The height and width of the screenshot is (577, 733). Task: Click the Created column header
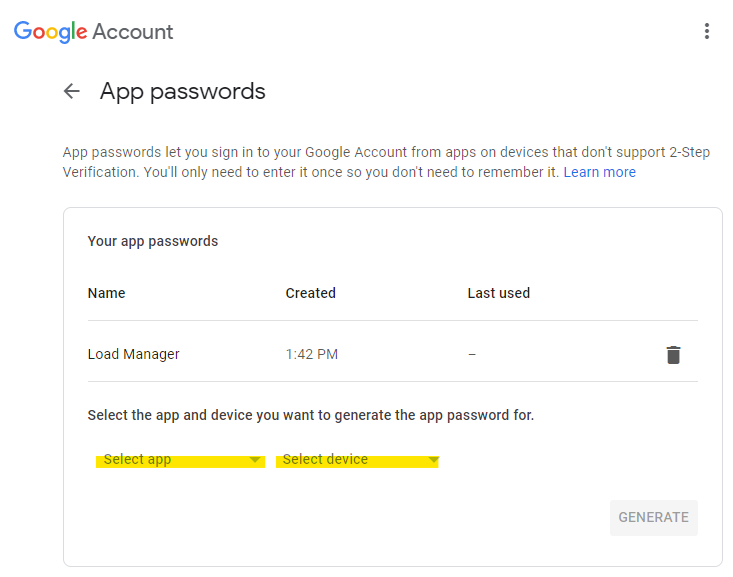[310, 293]
